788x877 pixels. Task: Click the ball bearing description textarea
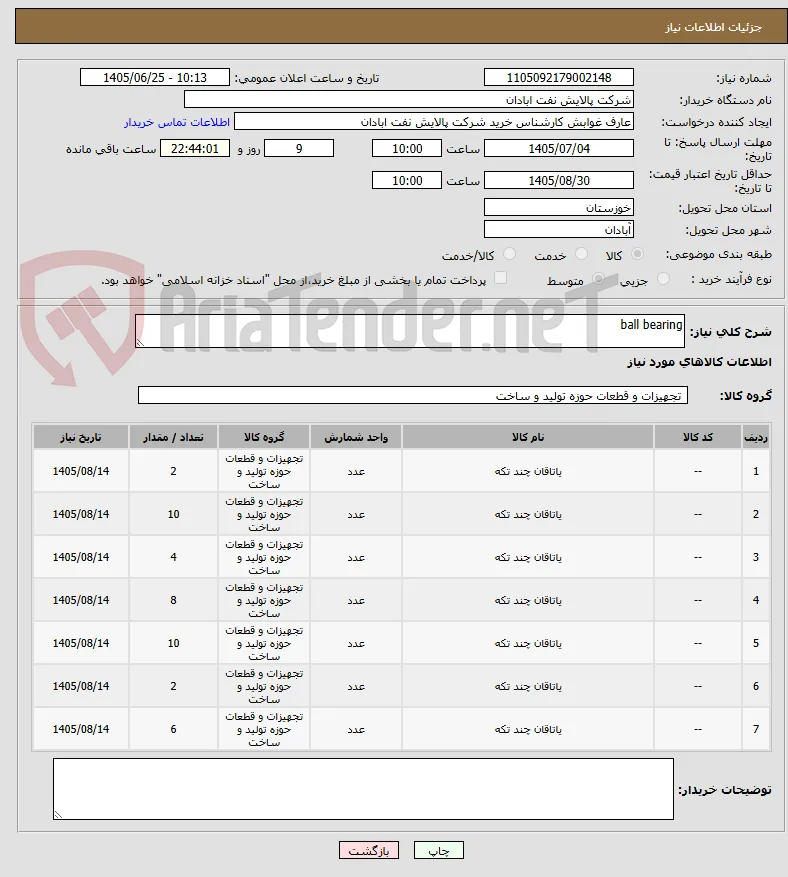410,331
